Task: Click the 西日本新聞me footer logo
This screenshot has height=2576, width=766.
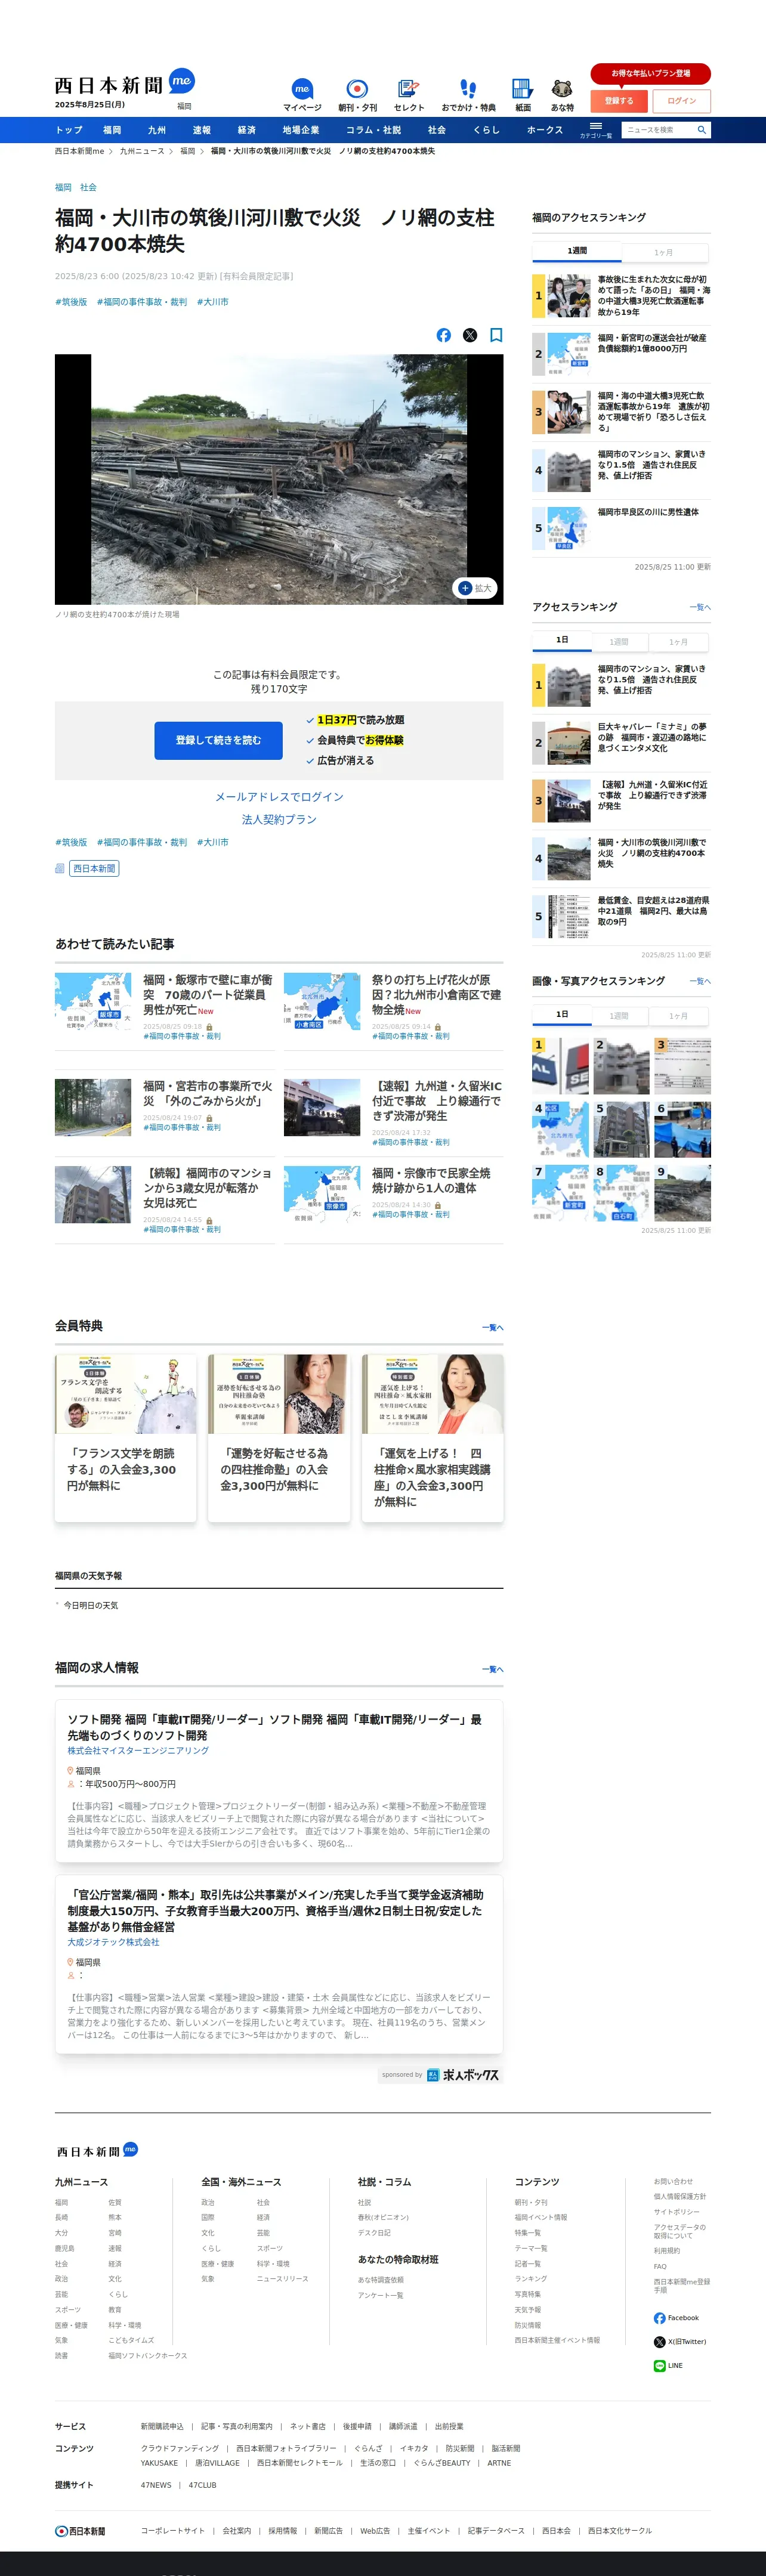Action: (x=97, y=2150)
